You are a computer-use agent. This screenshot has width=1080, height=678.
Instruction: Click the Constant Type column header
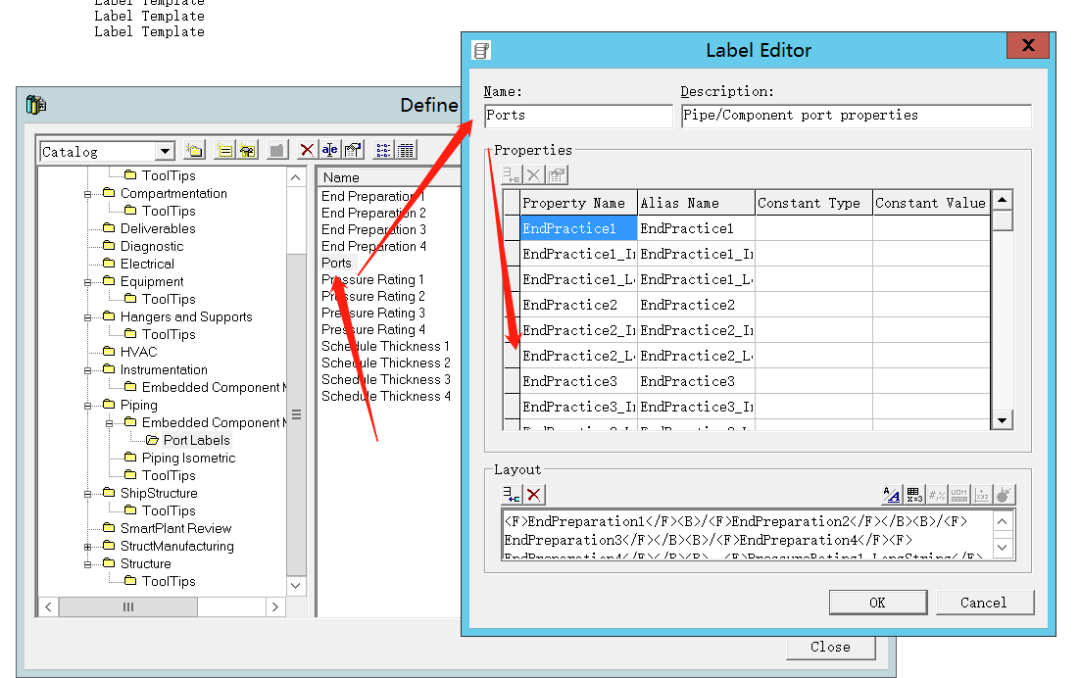pos(813,203)
